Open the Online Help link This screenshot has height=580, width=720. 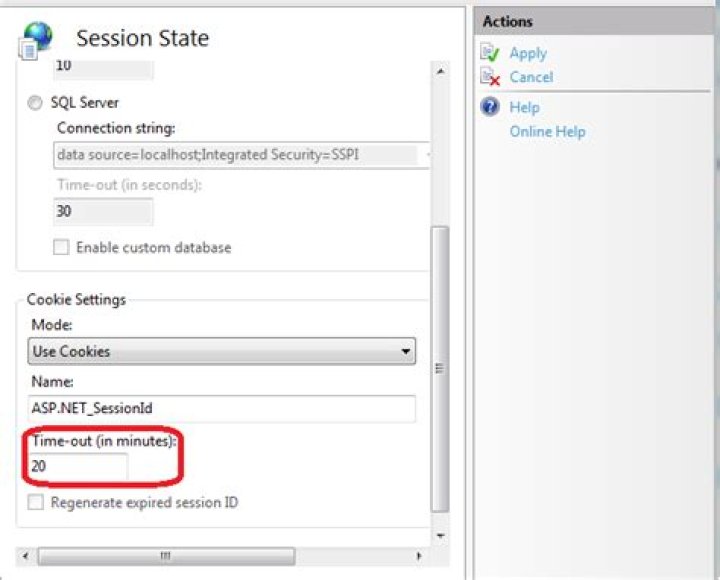pos(547,132)
